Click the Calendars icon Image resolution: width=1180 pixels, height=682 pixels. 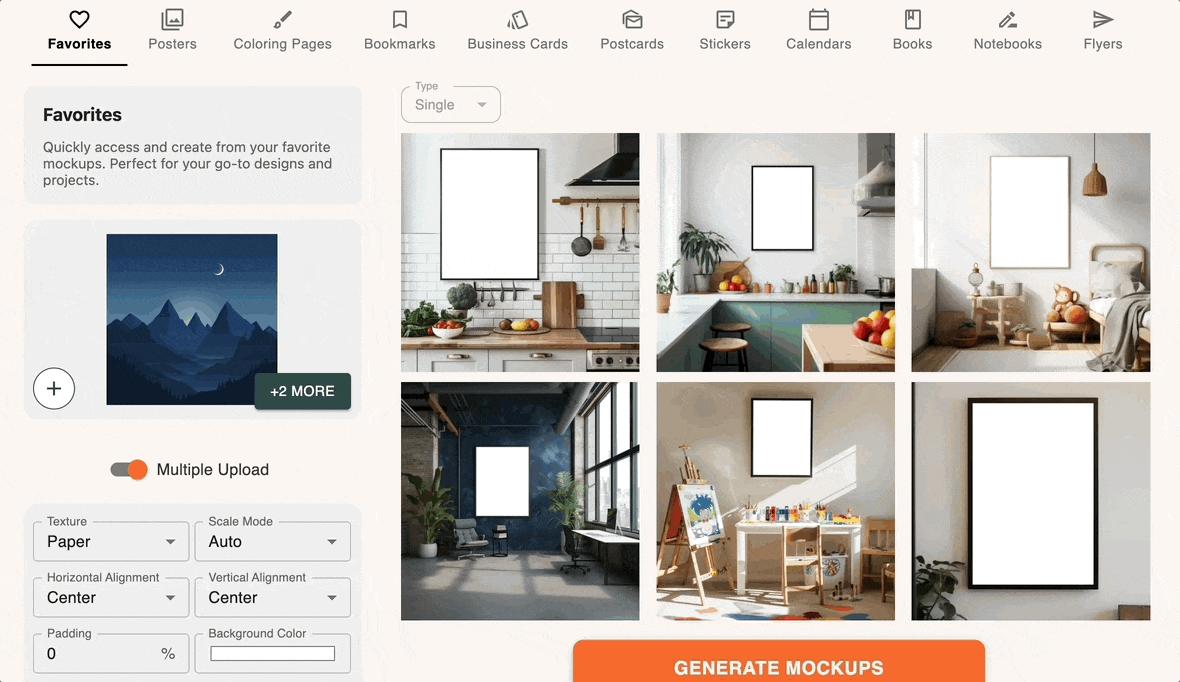click(819, 19)
